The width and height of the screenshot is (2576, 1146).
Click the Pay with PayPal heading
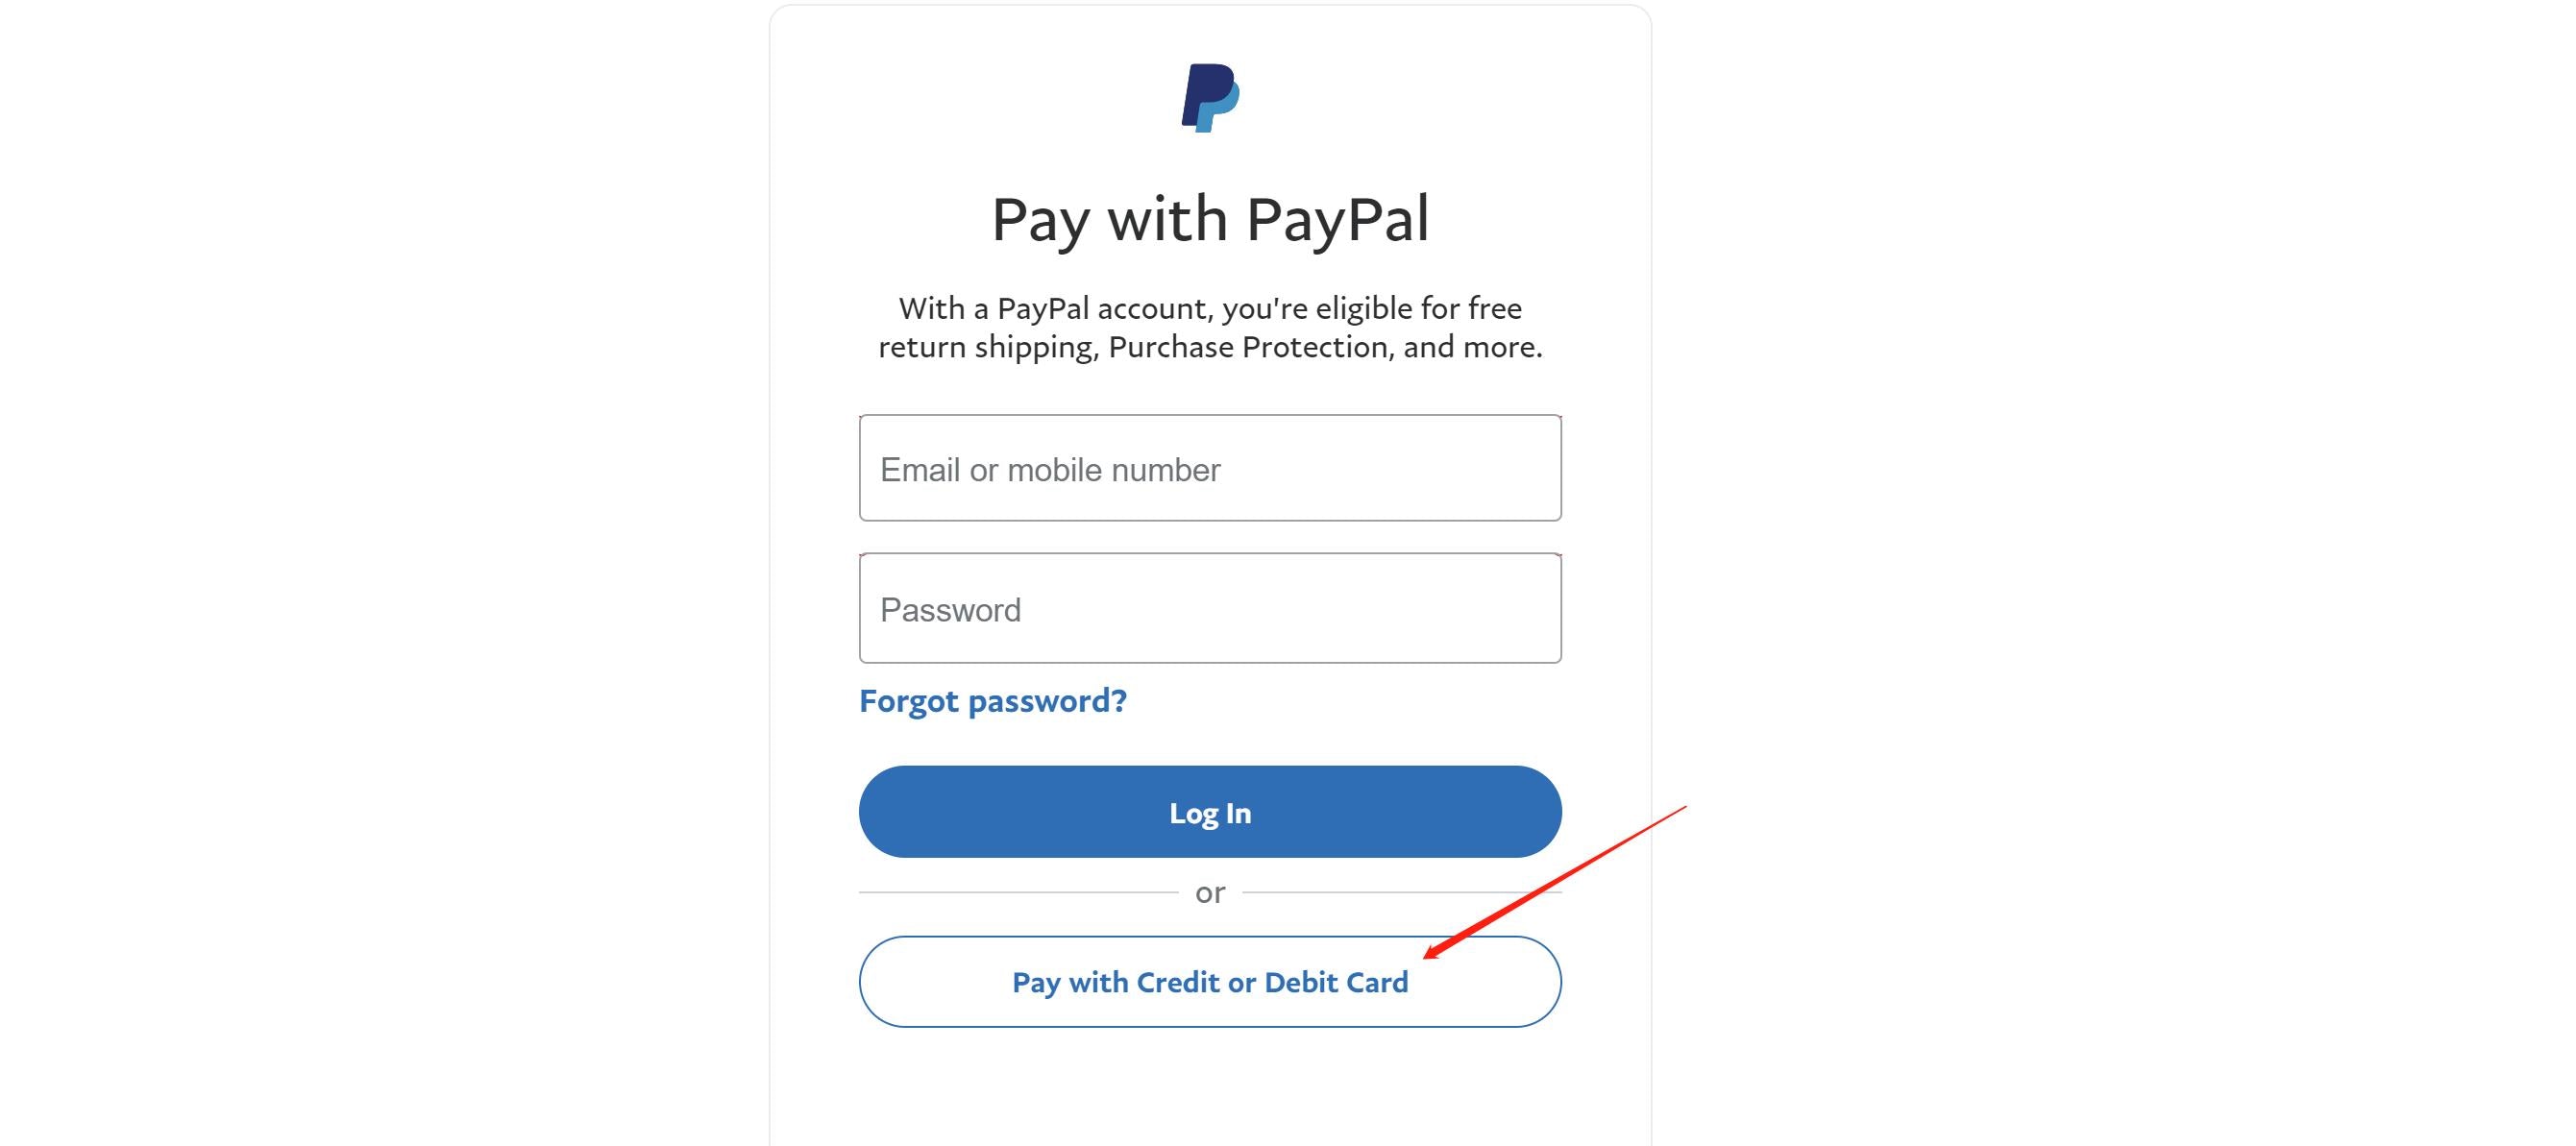1209,219
